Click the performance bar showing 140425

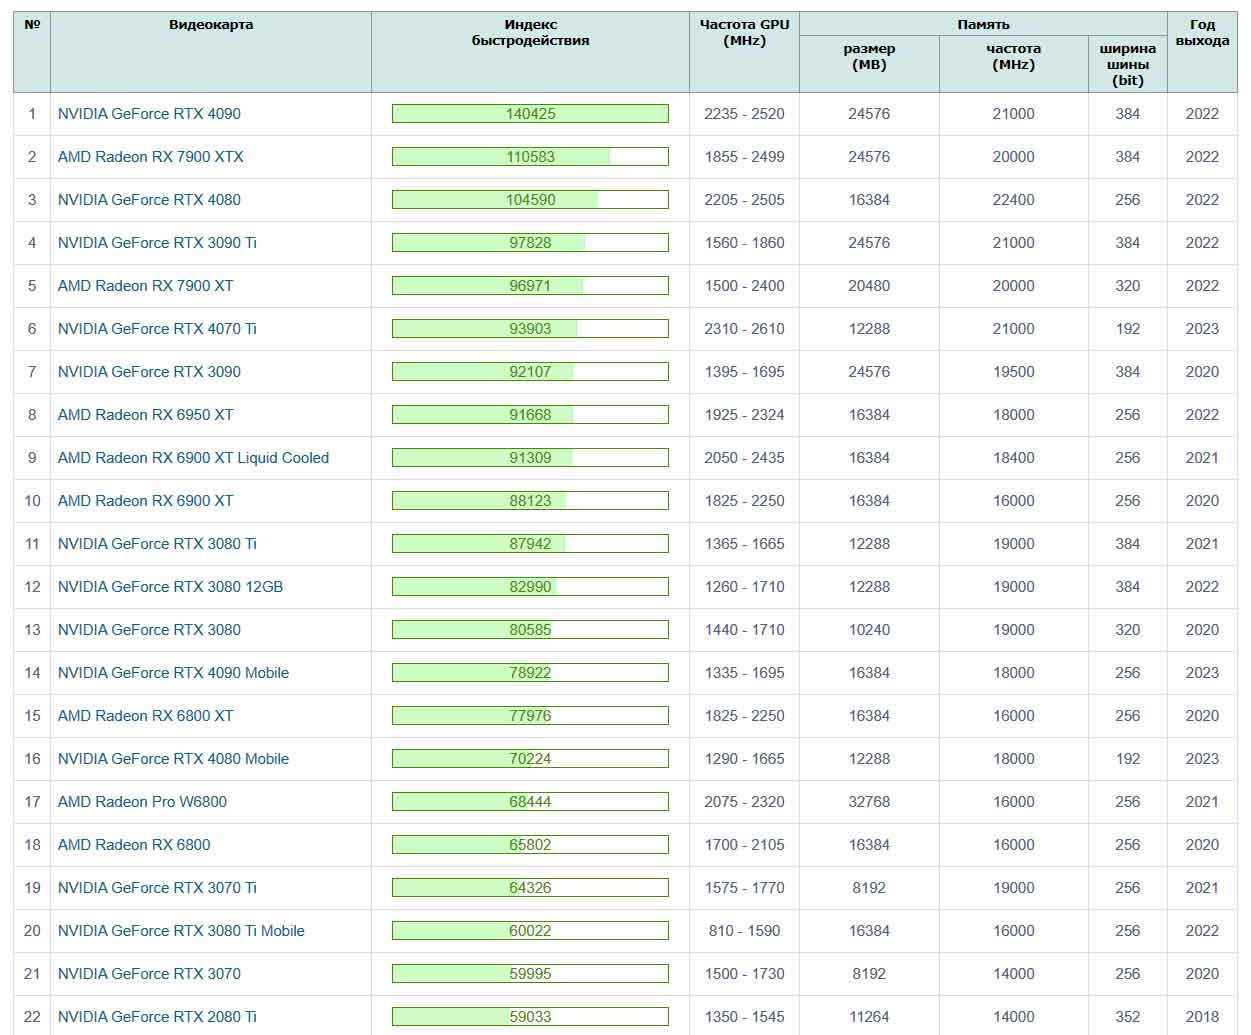pyautogui.click(x=530, y=114)
